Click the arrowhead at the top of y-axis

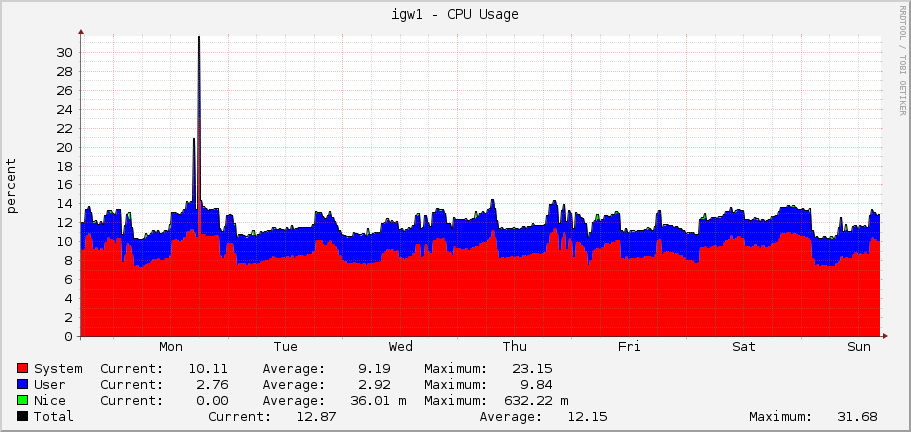(81, 31)
